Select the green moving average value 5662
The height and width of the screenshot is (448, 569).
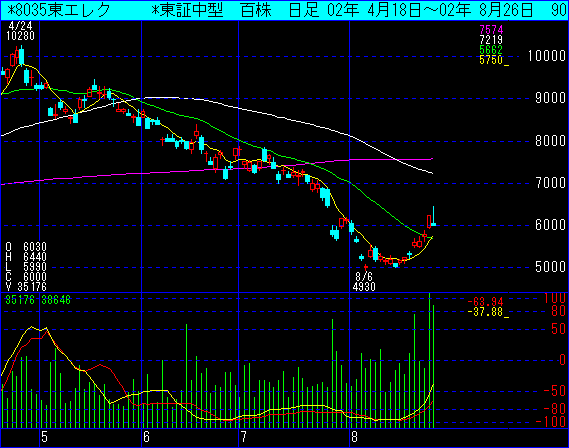[x=491, y=49]
